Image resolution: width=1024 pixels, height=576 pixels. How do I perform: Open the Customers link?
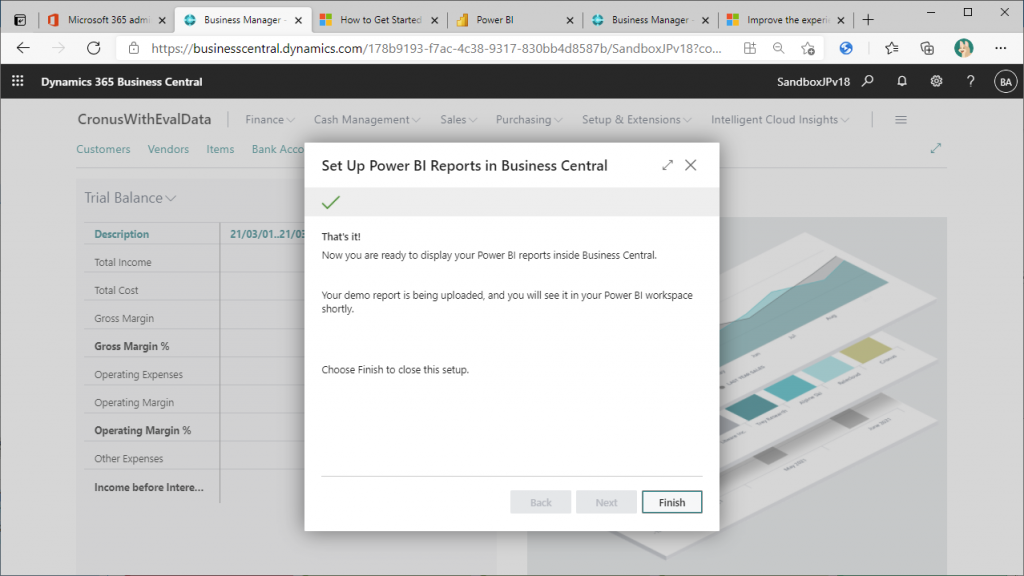[x=103, y=149]
